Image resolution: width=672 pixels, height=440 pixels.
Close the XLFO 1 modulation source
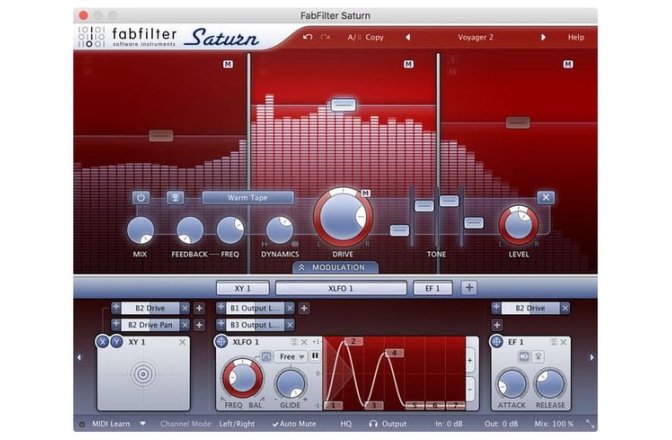coord(304,342)
